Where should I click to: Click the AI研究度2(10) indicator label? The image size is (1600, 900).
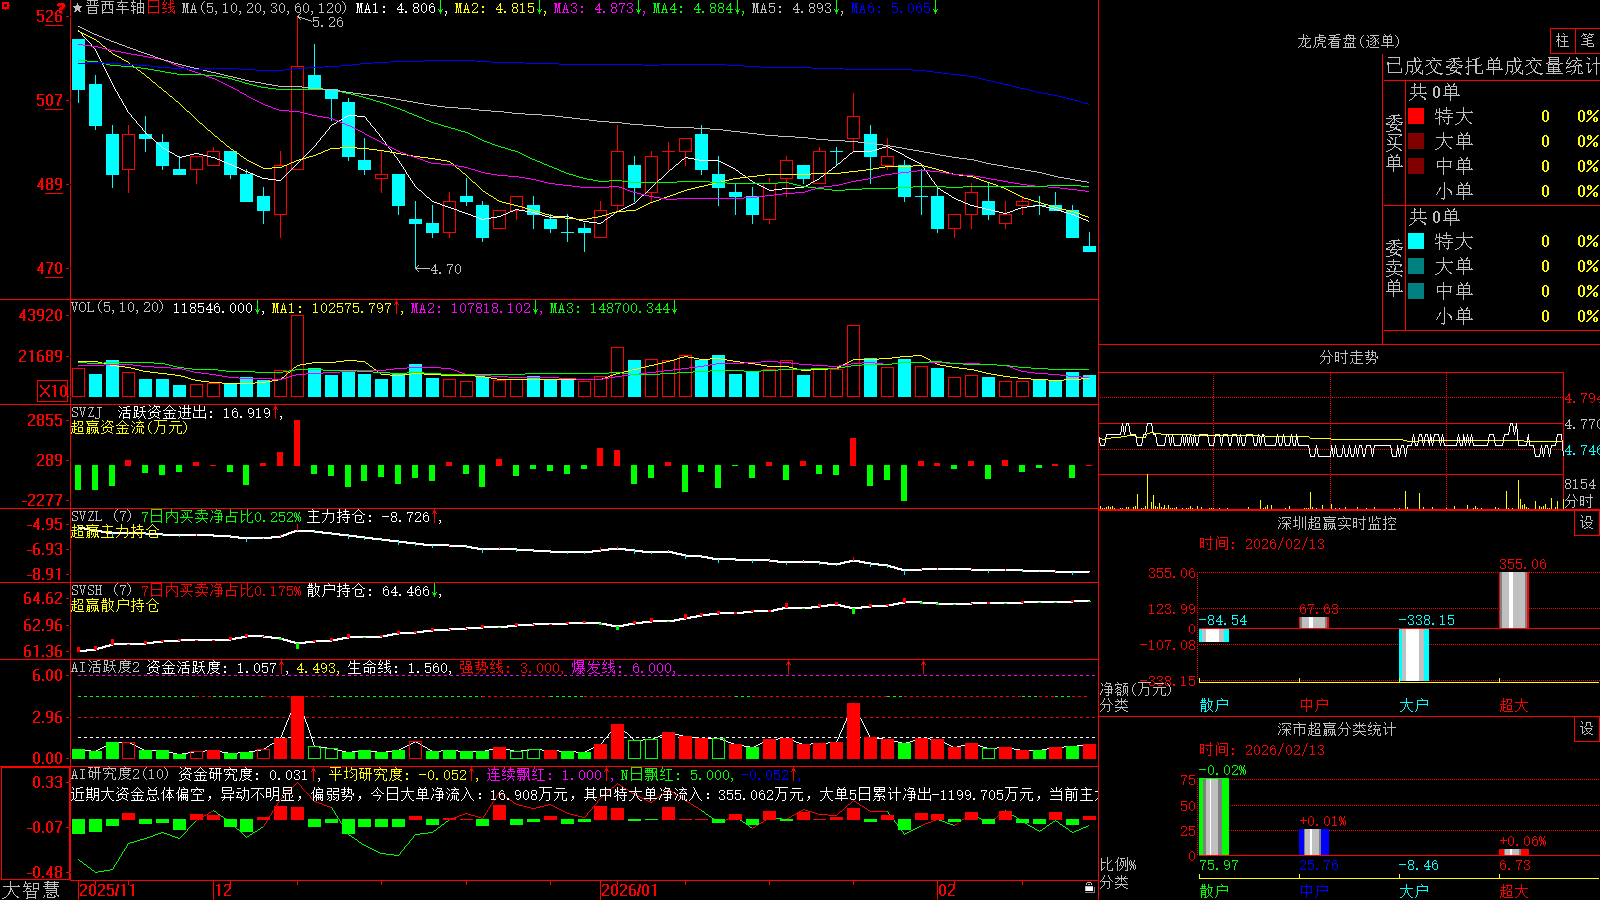click(x=120, y=774)
